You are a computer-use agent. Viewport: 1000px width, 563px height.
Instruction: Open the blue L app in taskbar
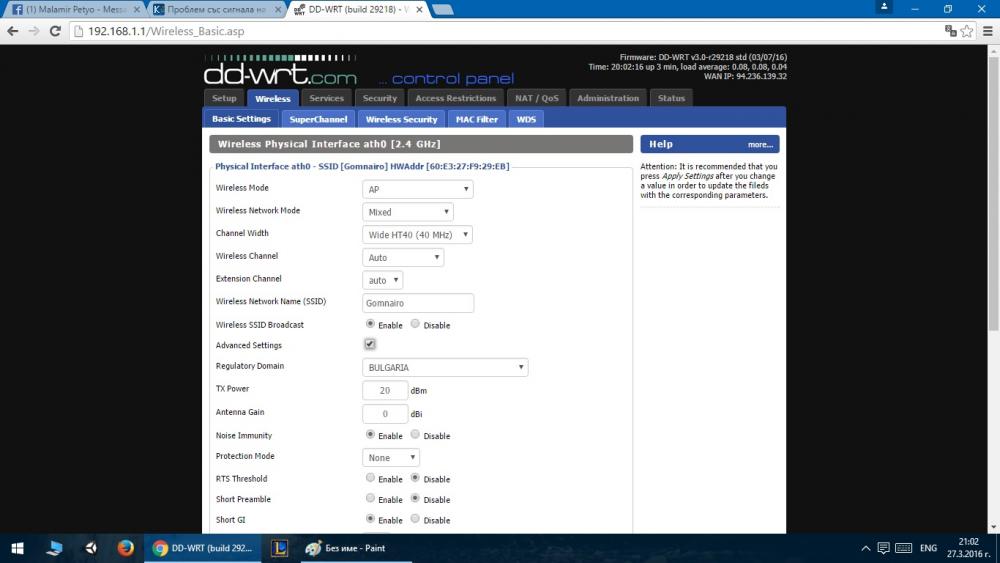coord(279,548)
